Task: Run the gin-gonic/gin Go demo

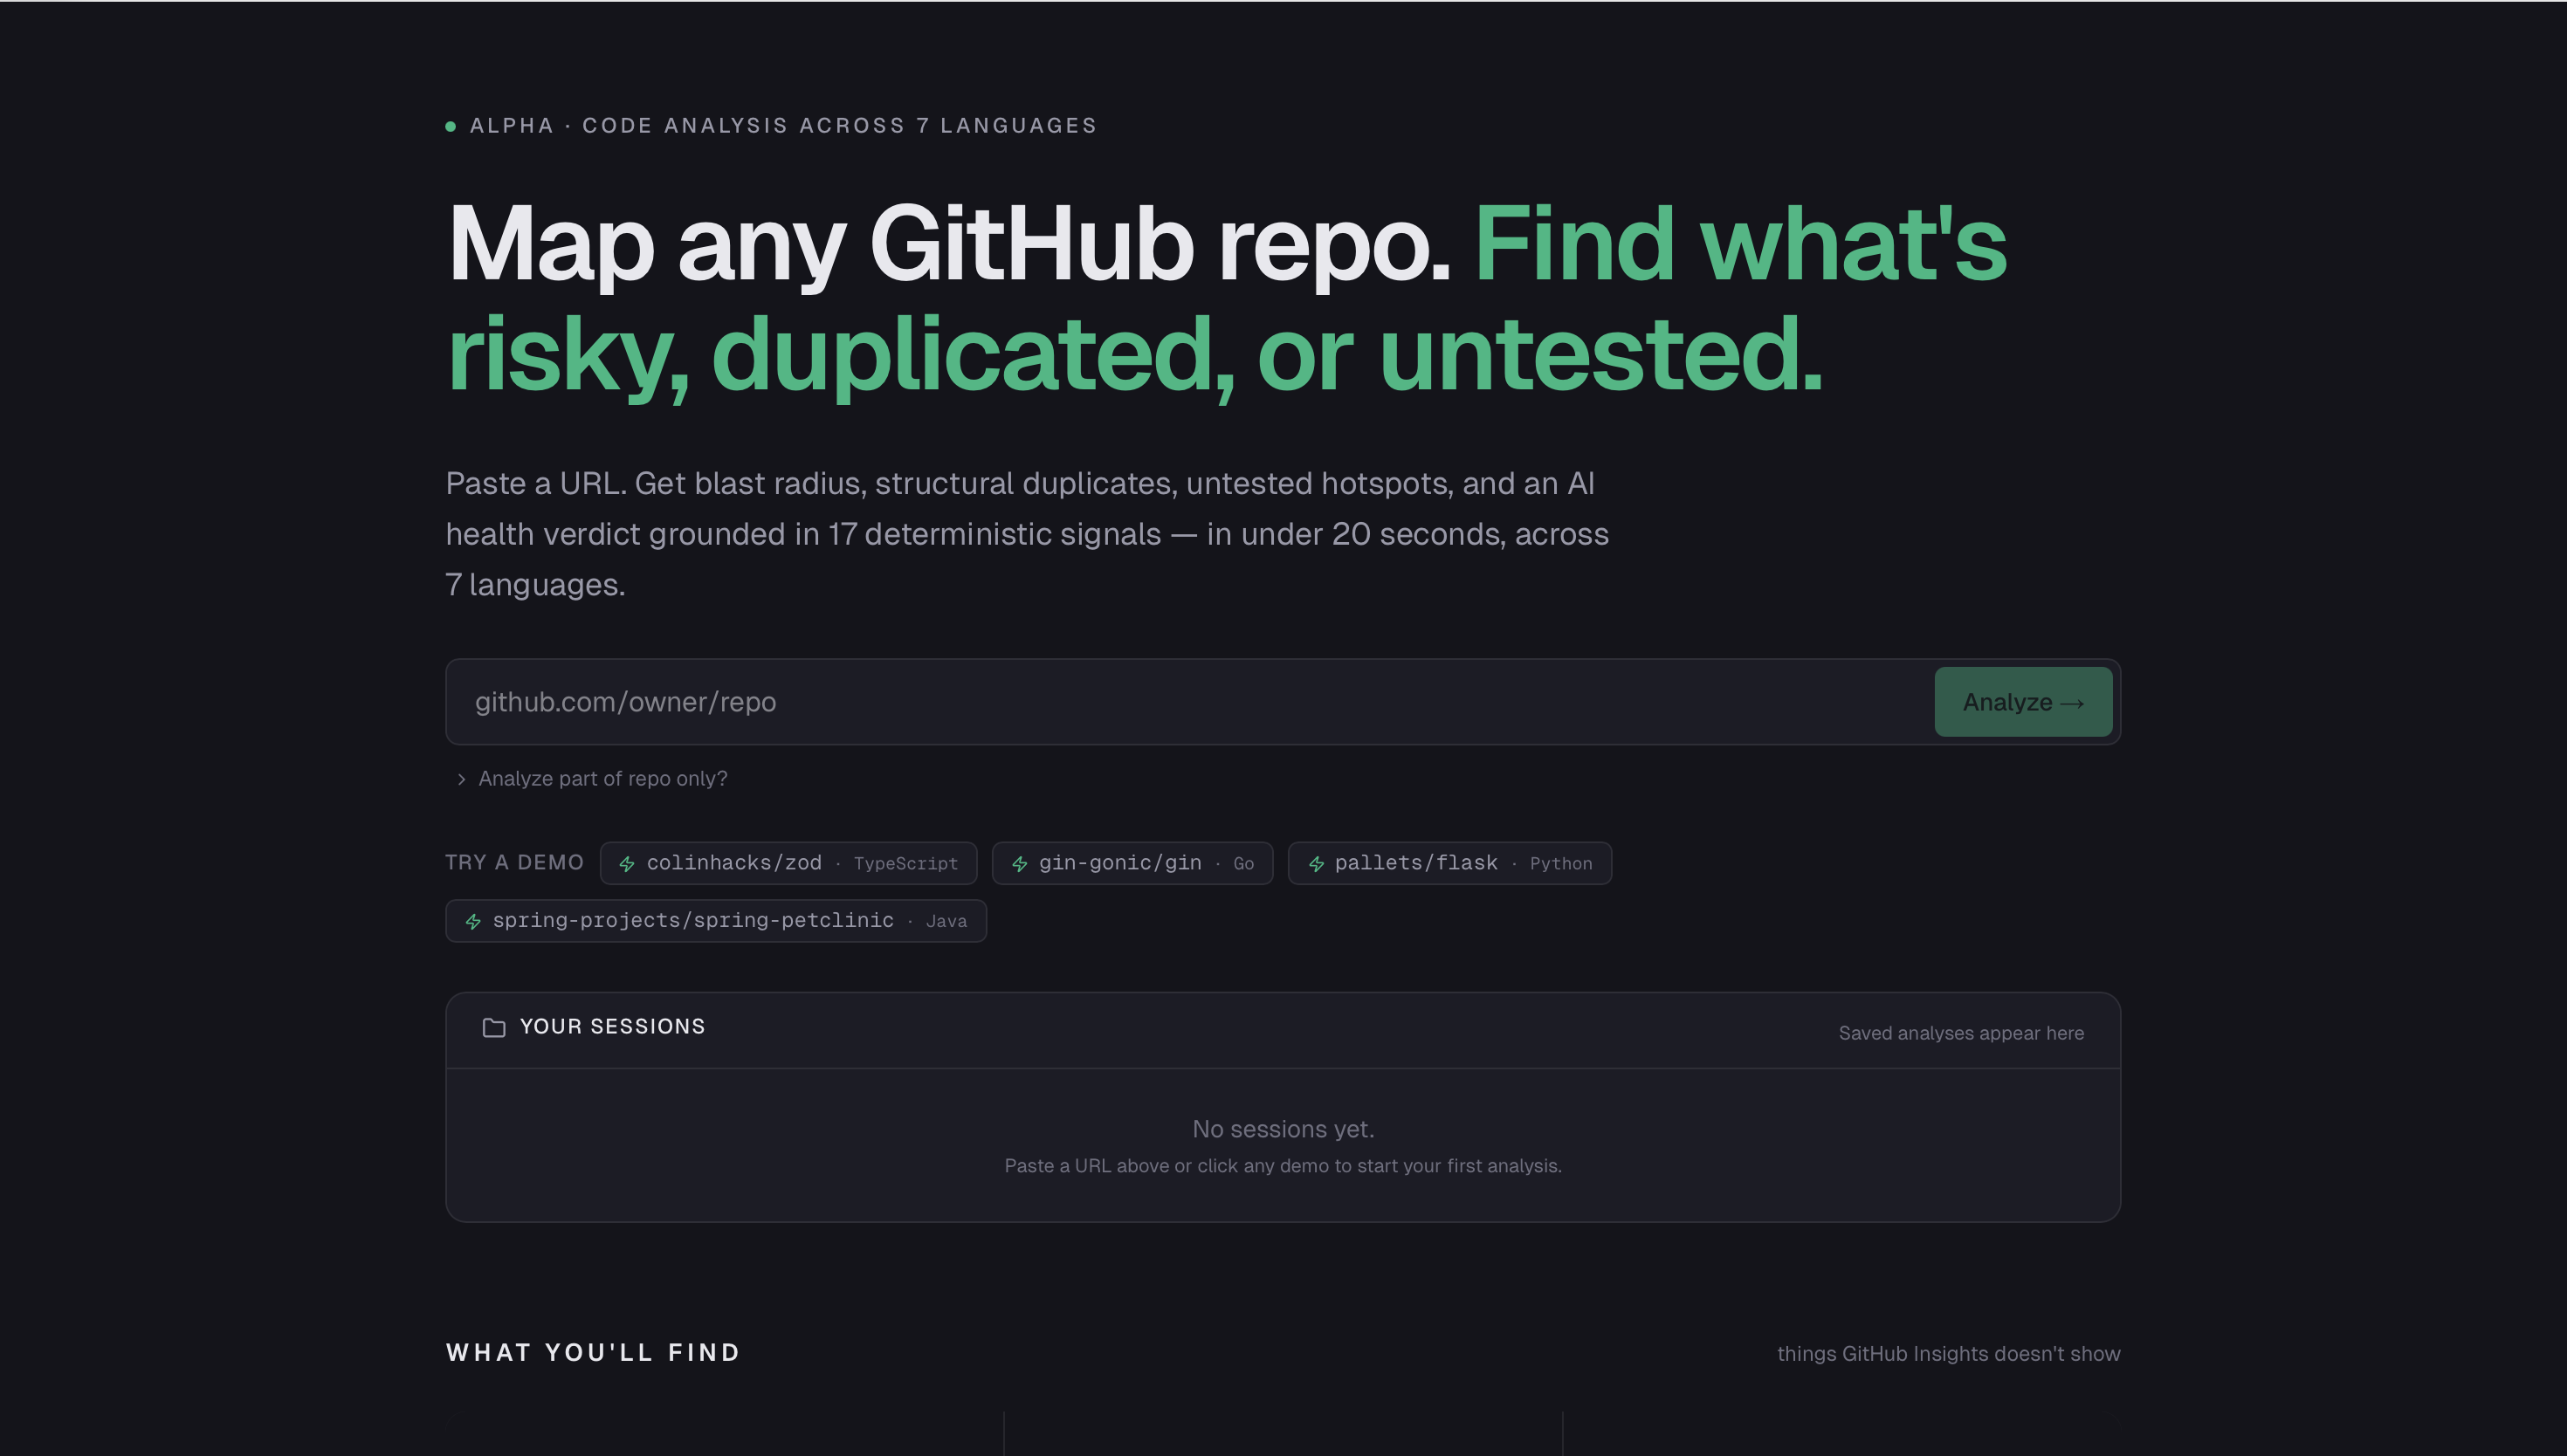Action: [1132, 863]
